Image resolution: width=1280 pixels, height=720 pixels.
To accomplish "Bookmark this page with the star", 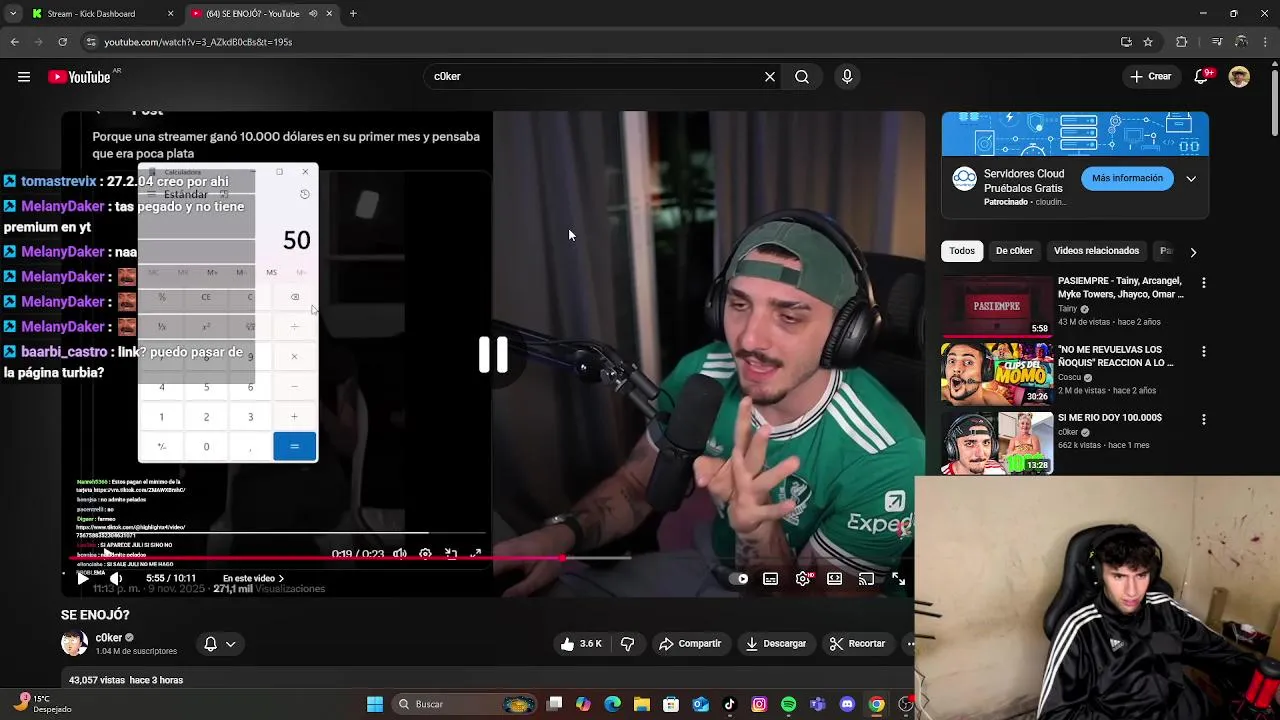I will point(1148,42).
